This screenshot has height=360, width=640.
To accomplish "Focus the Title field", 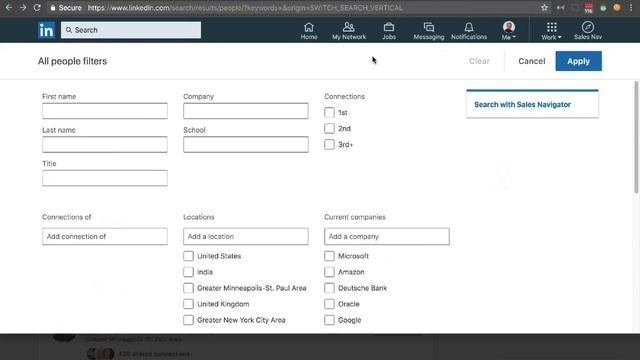I will 105,178.
